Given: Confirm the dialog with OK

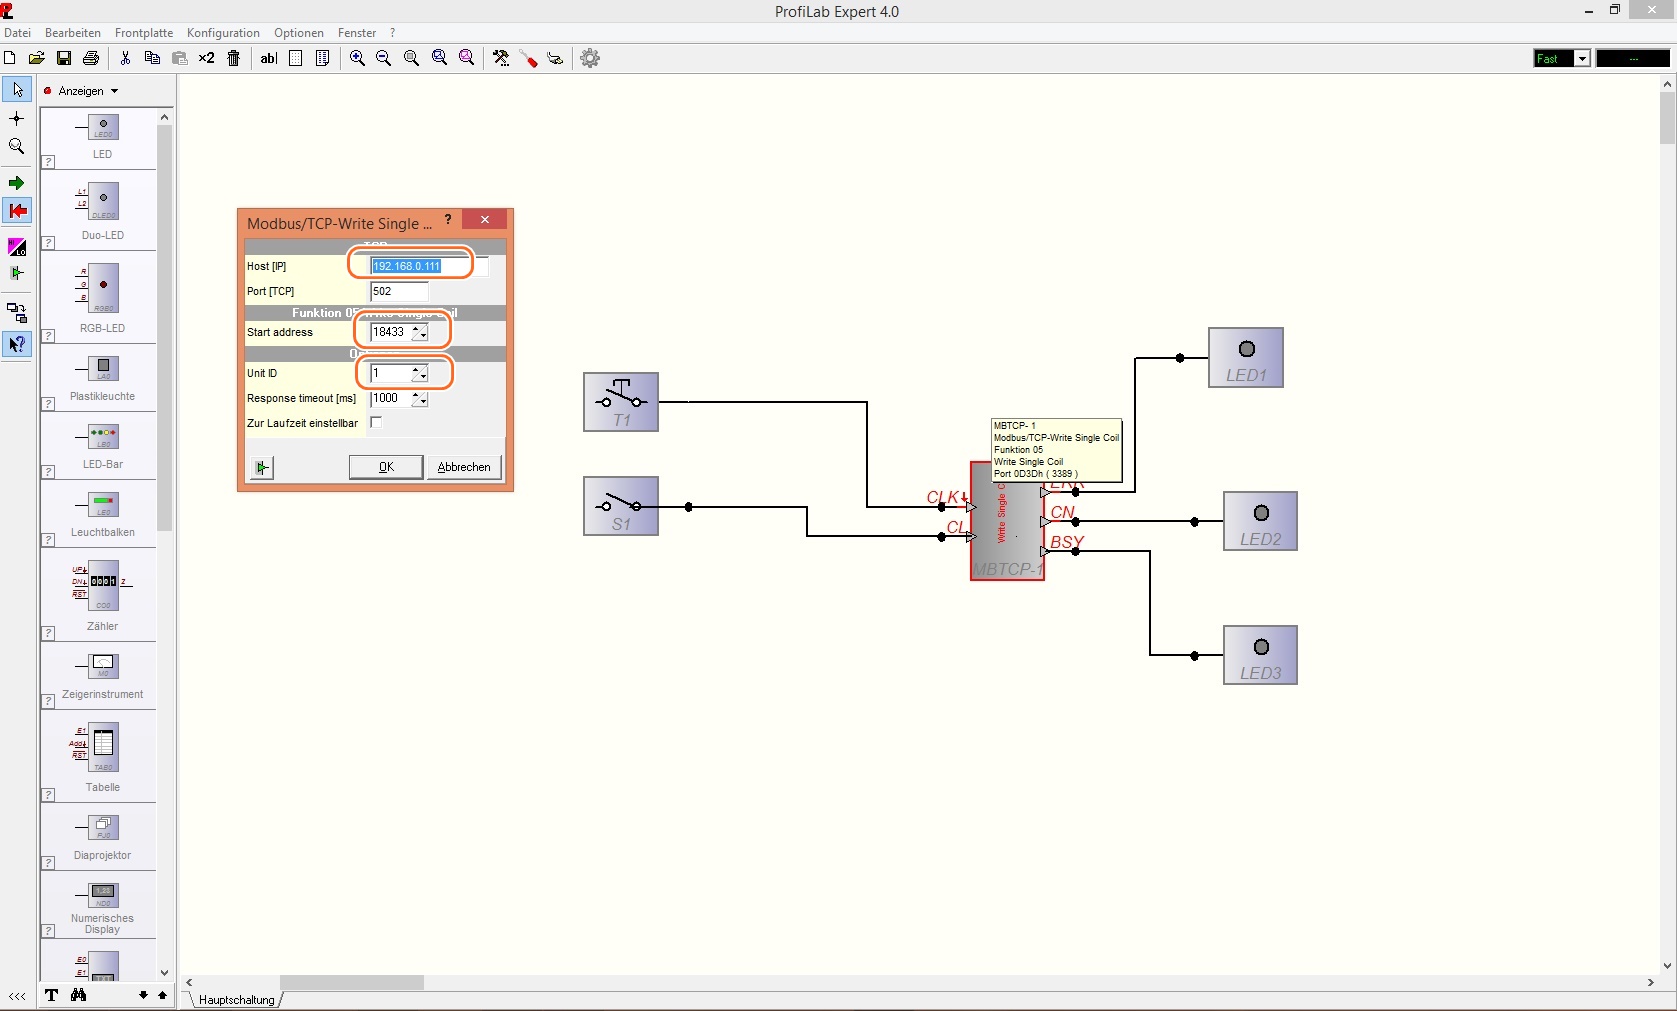Looking at the screenshot, I should (386, 467).
